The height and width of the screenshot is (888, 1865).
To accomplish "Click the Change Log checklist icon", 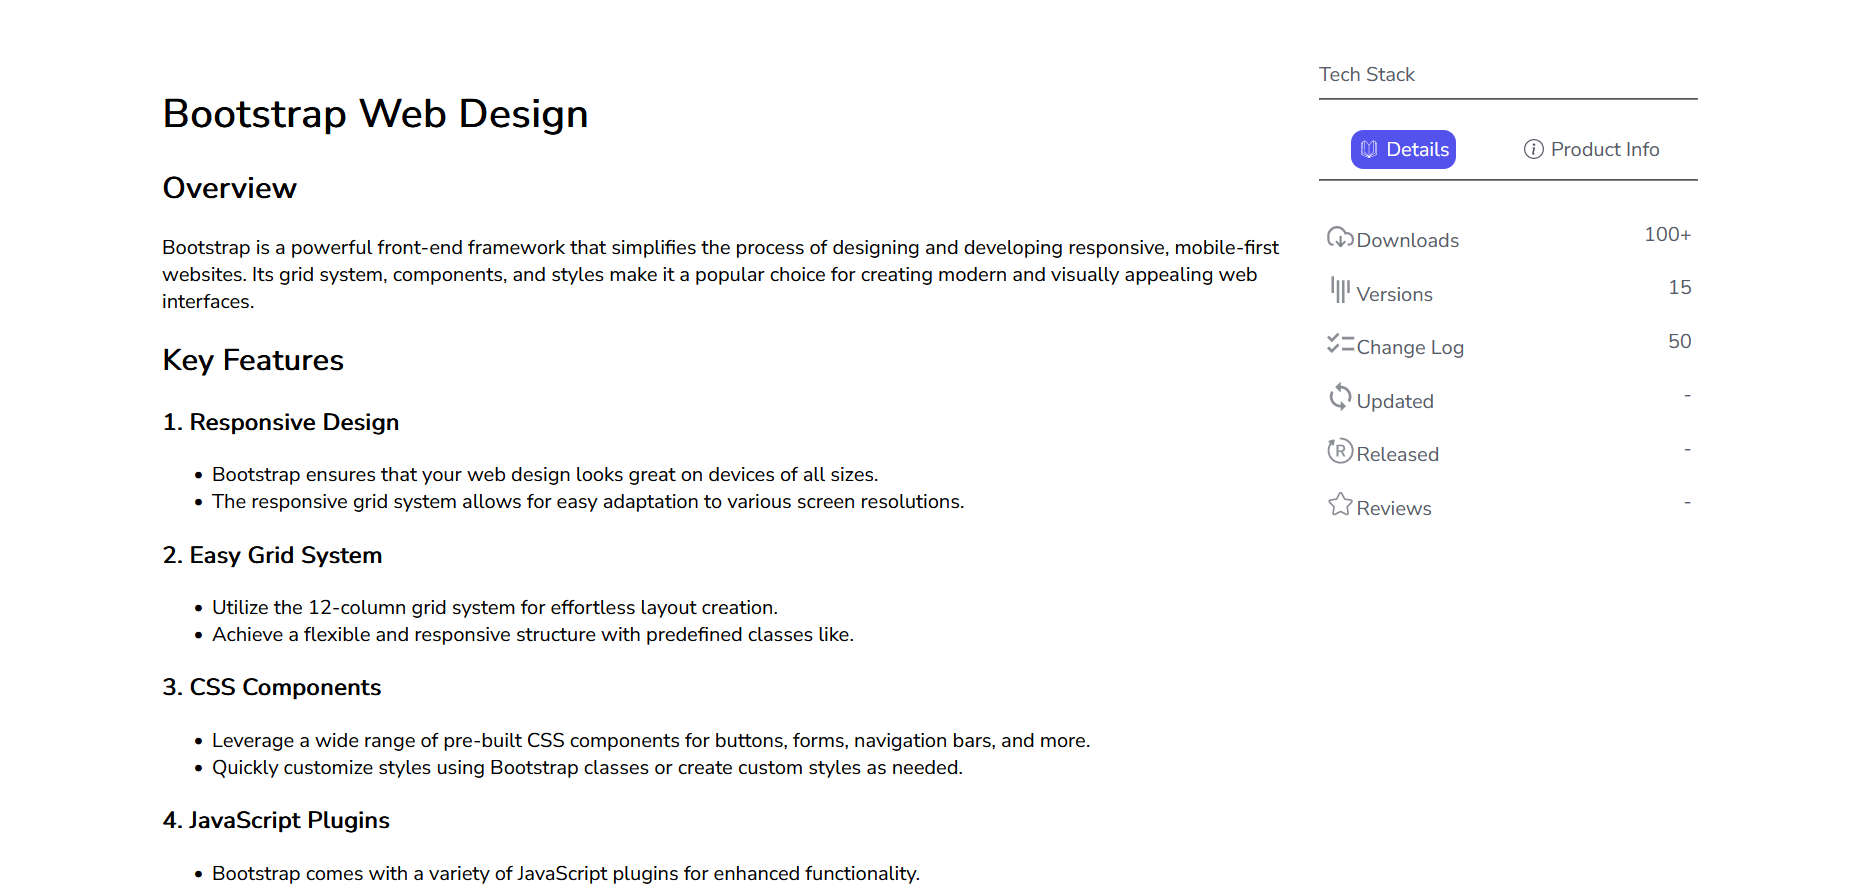I will tap(1339, 345).
